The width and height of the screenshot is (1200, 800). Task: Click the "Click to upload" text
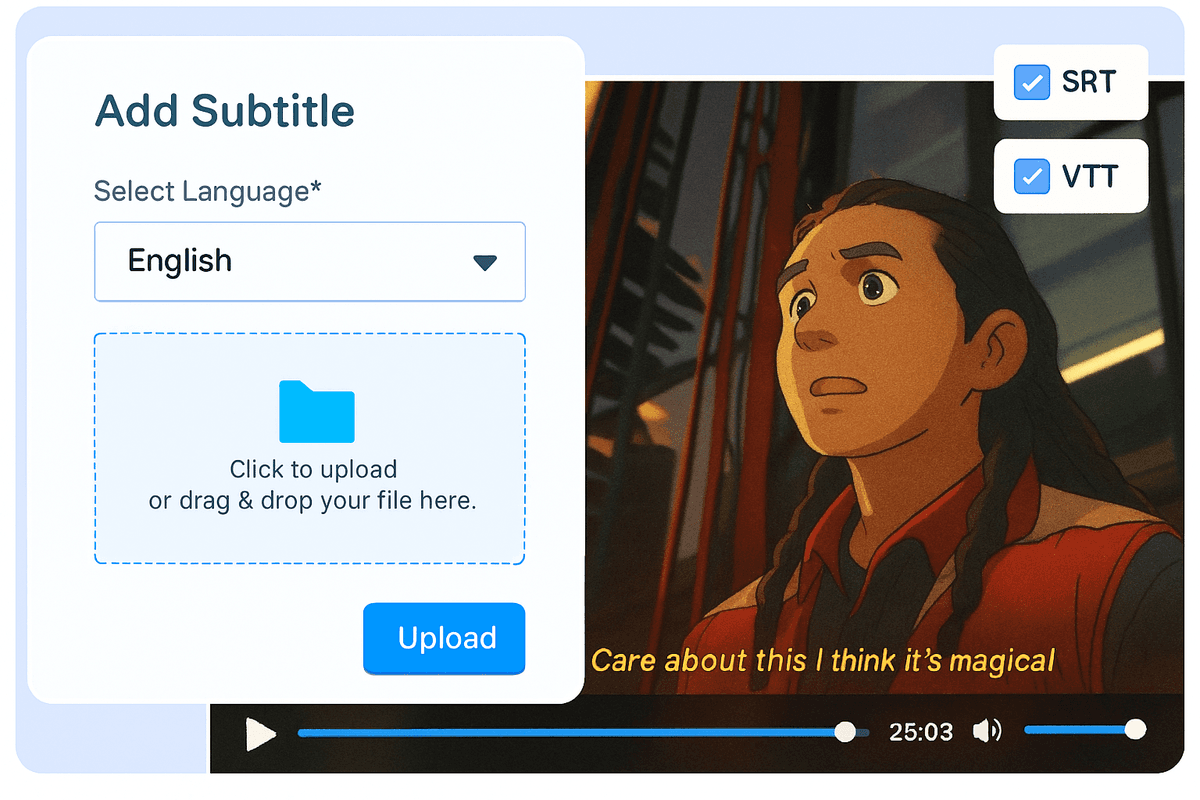click(313, 469)
